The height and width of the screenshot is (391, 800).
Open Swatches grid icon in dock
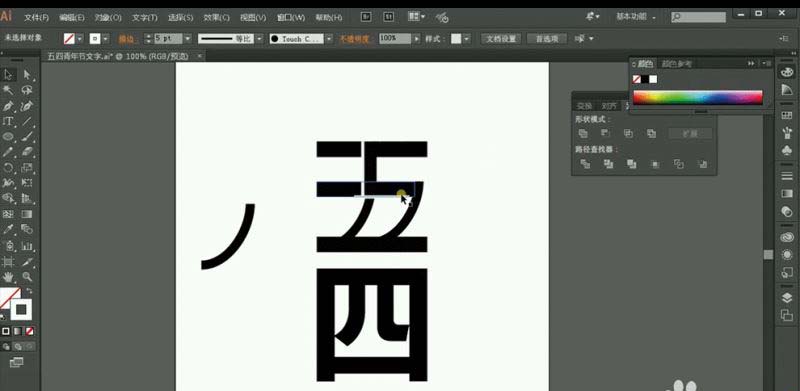tap(787, 115)
